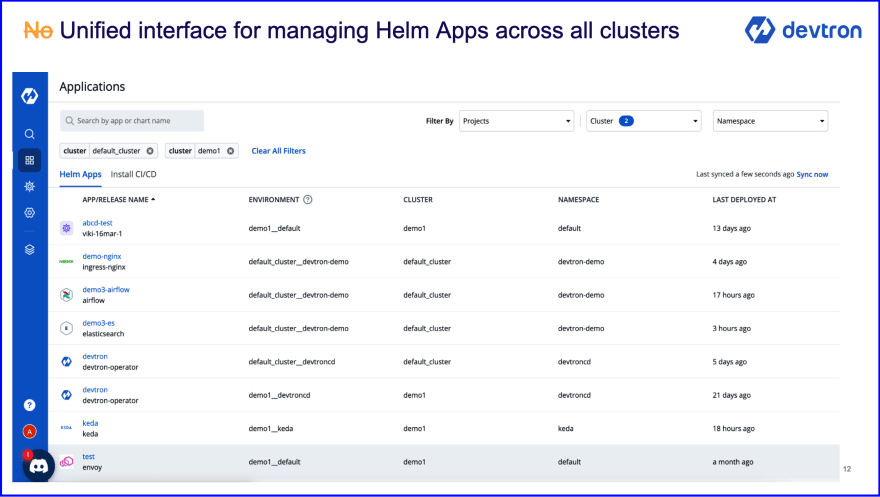Open demo-nginx application

tap(102, 256)
